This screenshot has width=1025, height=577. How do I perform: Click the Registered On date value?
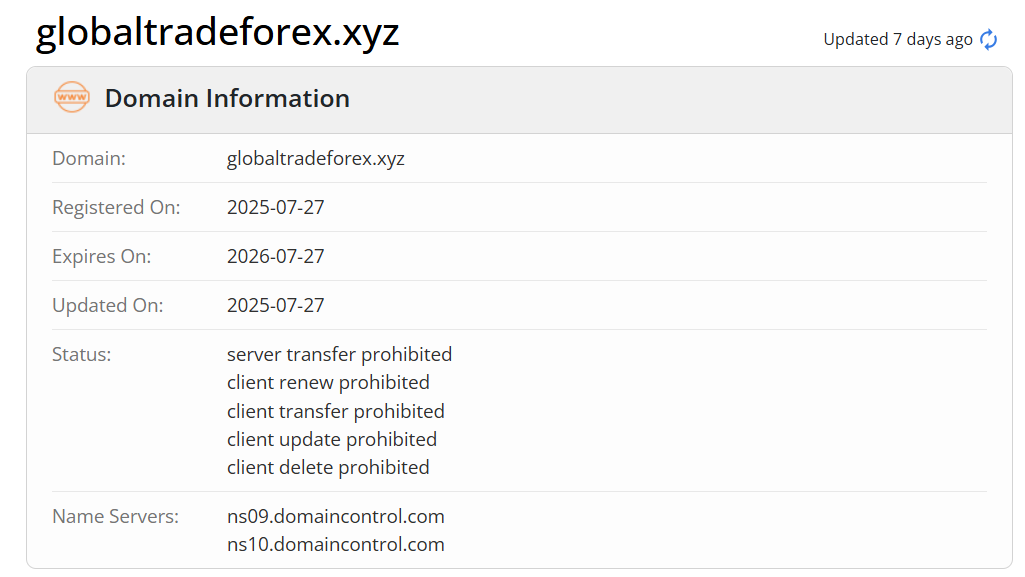(x=275, y=207)
